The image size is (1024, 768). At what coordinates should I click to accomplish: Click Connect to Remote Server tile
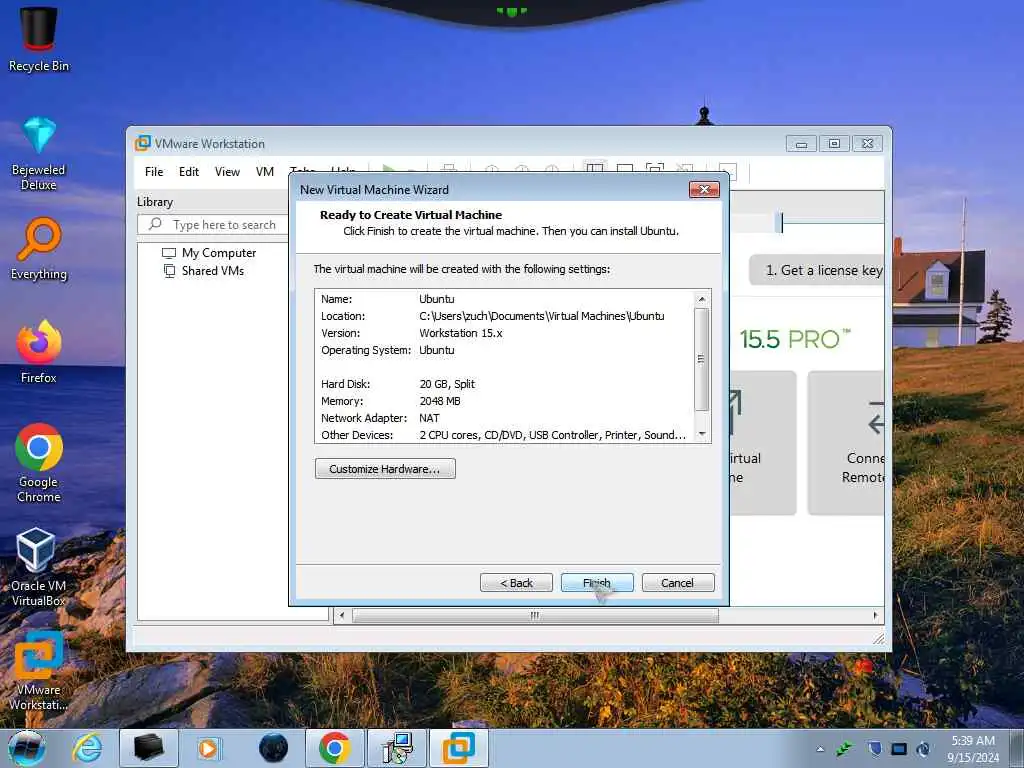coord(846,443)
